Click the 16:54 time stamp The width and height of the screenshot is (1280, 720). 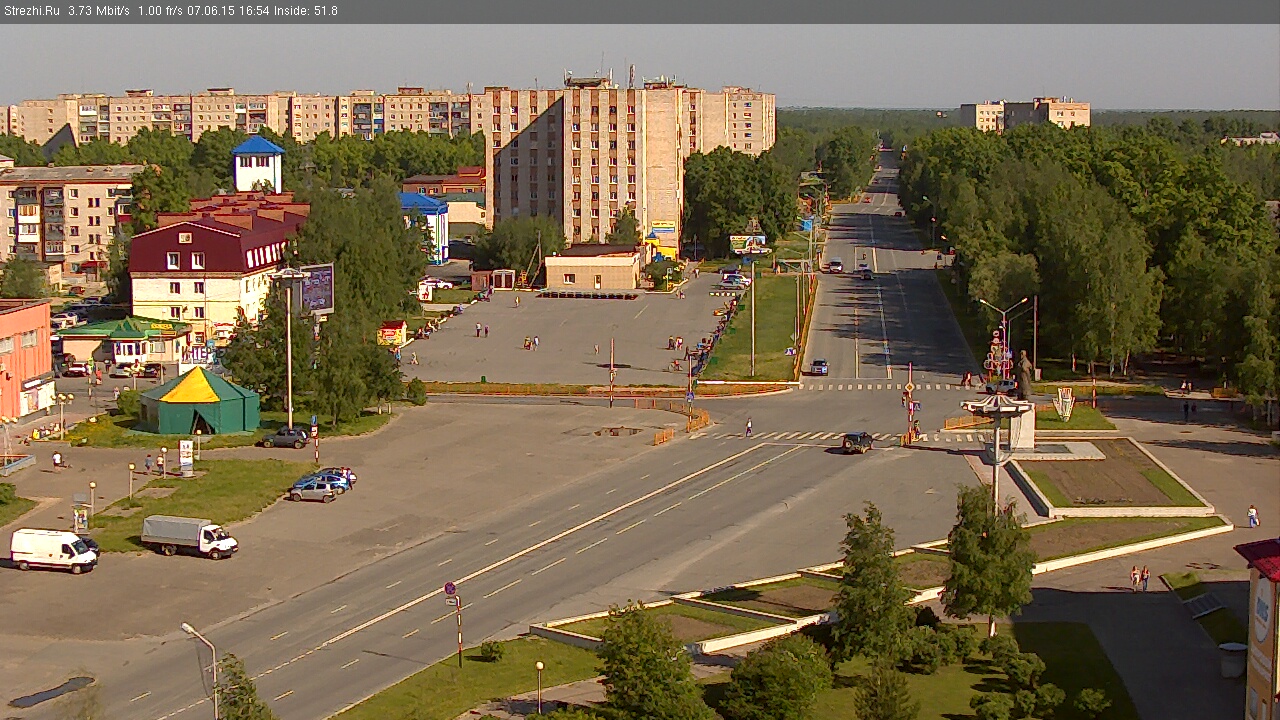click(x=254, y=11)
